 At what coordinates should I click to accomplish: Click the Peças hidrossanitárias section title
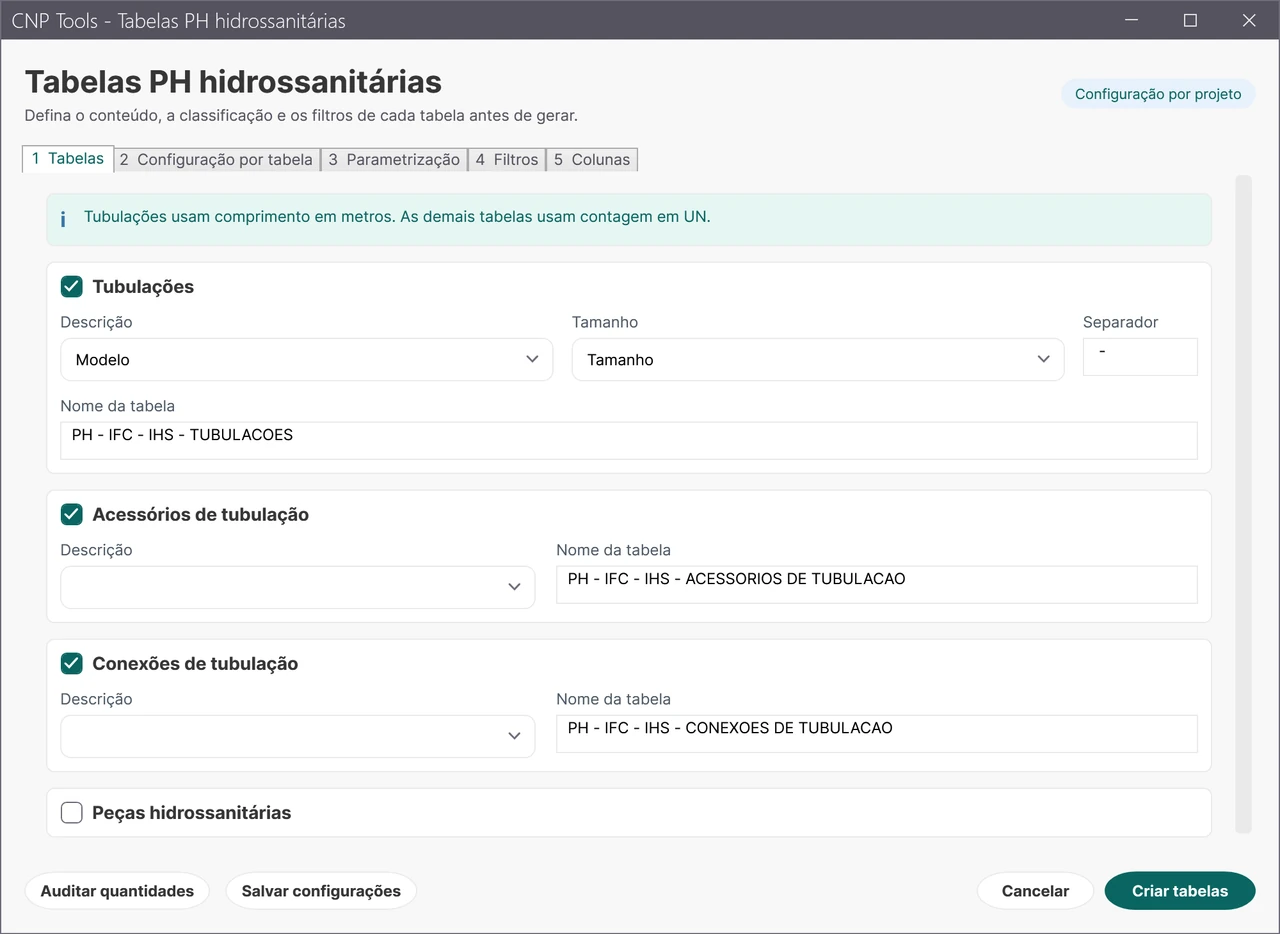click(192, 813)
